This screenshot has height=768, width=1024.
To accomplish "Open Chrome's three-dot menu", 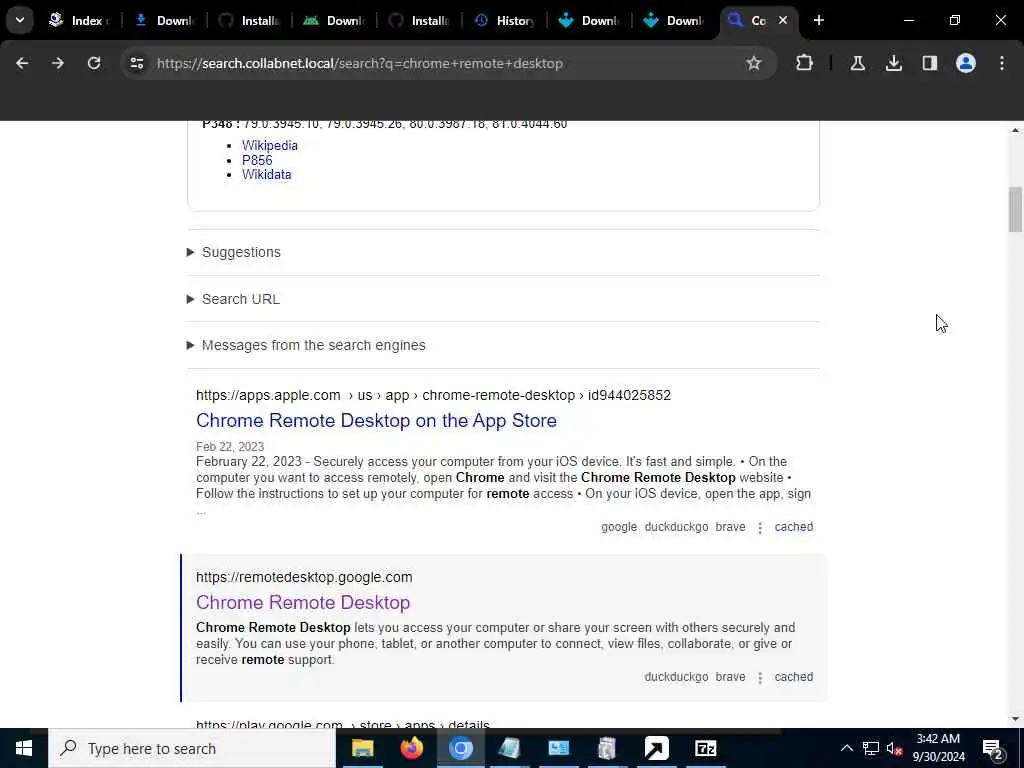I will click(1002, 63).
